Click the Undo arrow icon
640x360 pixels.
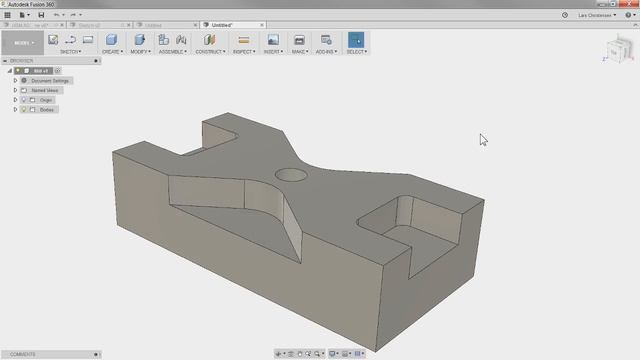click(57, 15)
